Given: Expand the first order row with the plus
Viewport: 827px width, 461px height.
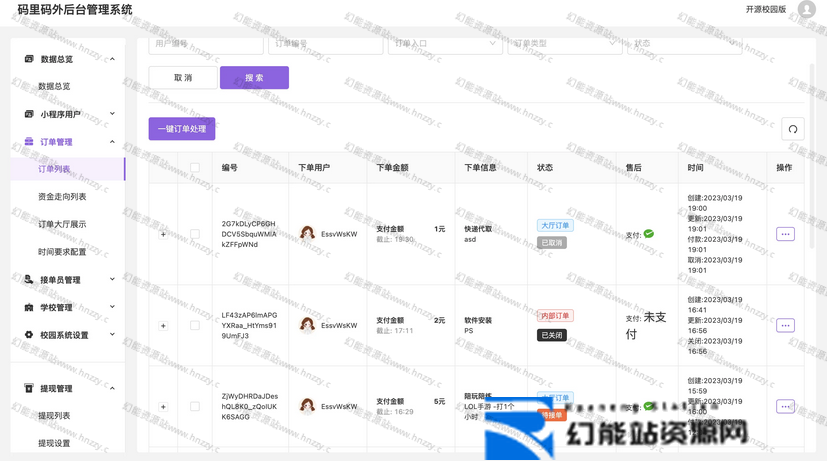Looking at the screenshot, I should click(x=163, y=234).
